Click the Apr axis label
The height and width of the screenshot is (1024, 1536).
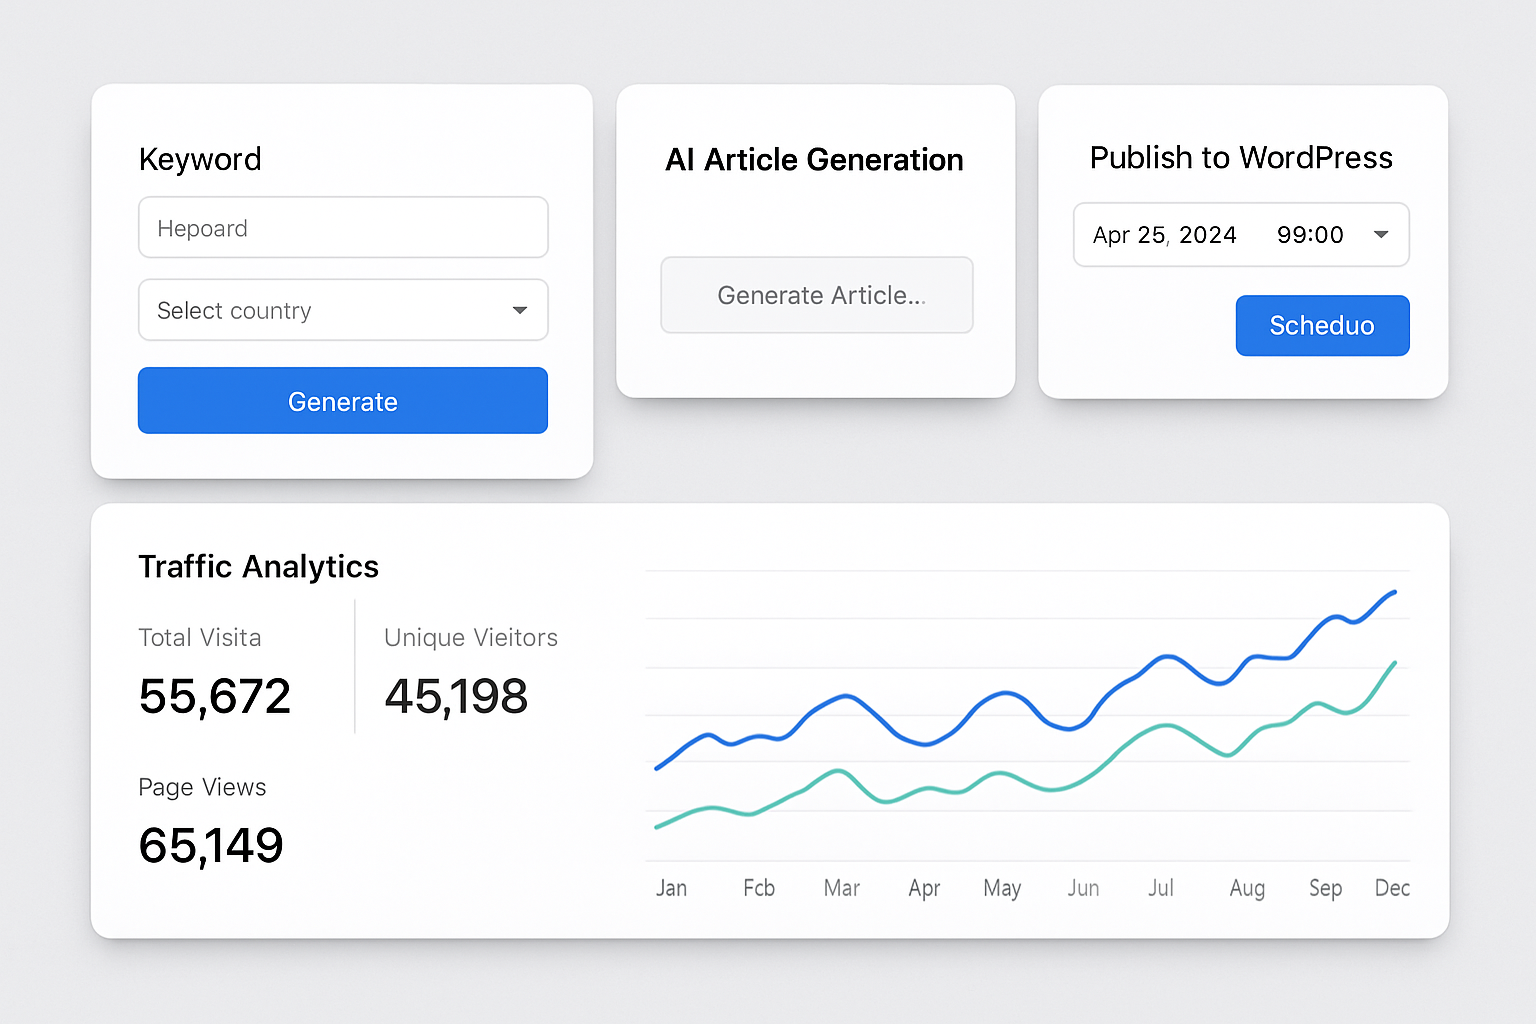924,889
